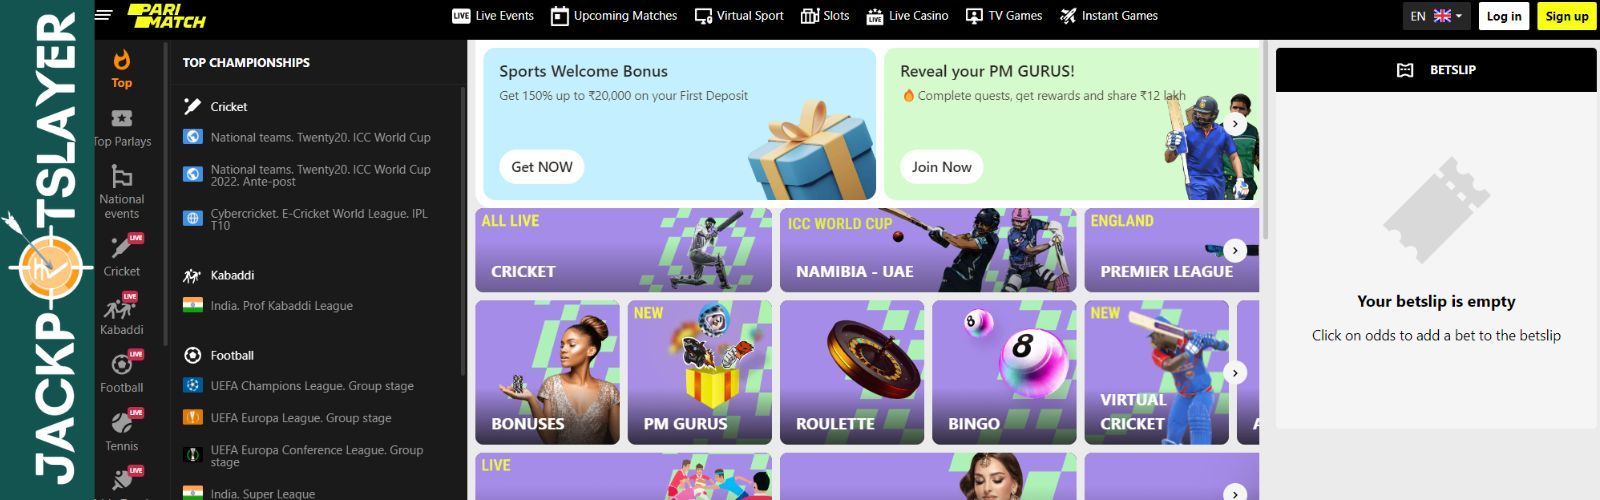1600x500 pixels.
Task: Open the Roulette game tile
Action: [852, 372]
